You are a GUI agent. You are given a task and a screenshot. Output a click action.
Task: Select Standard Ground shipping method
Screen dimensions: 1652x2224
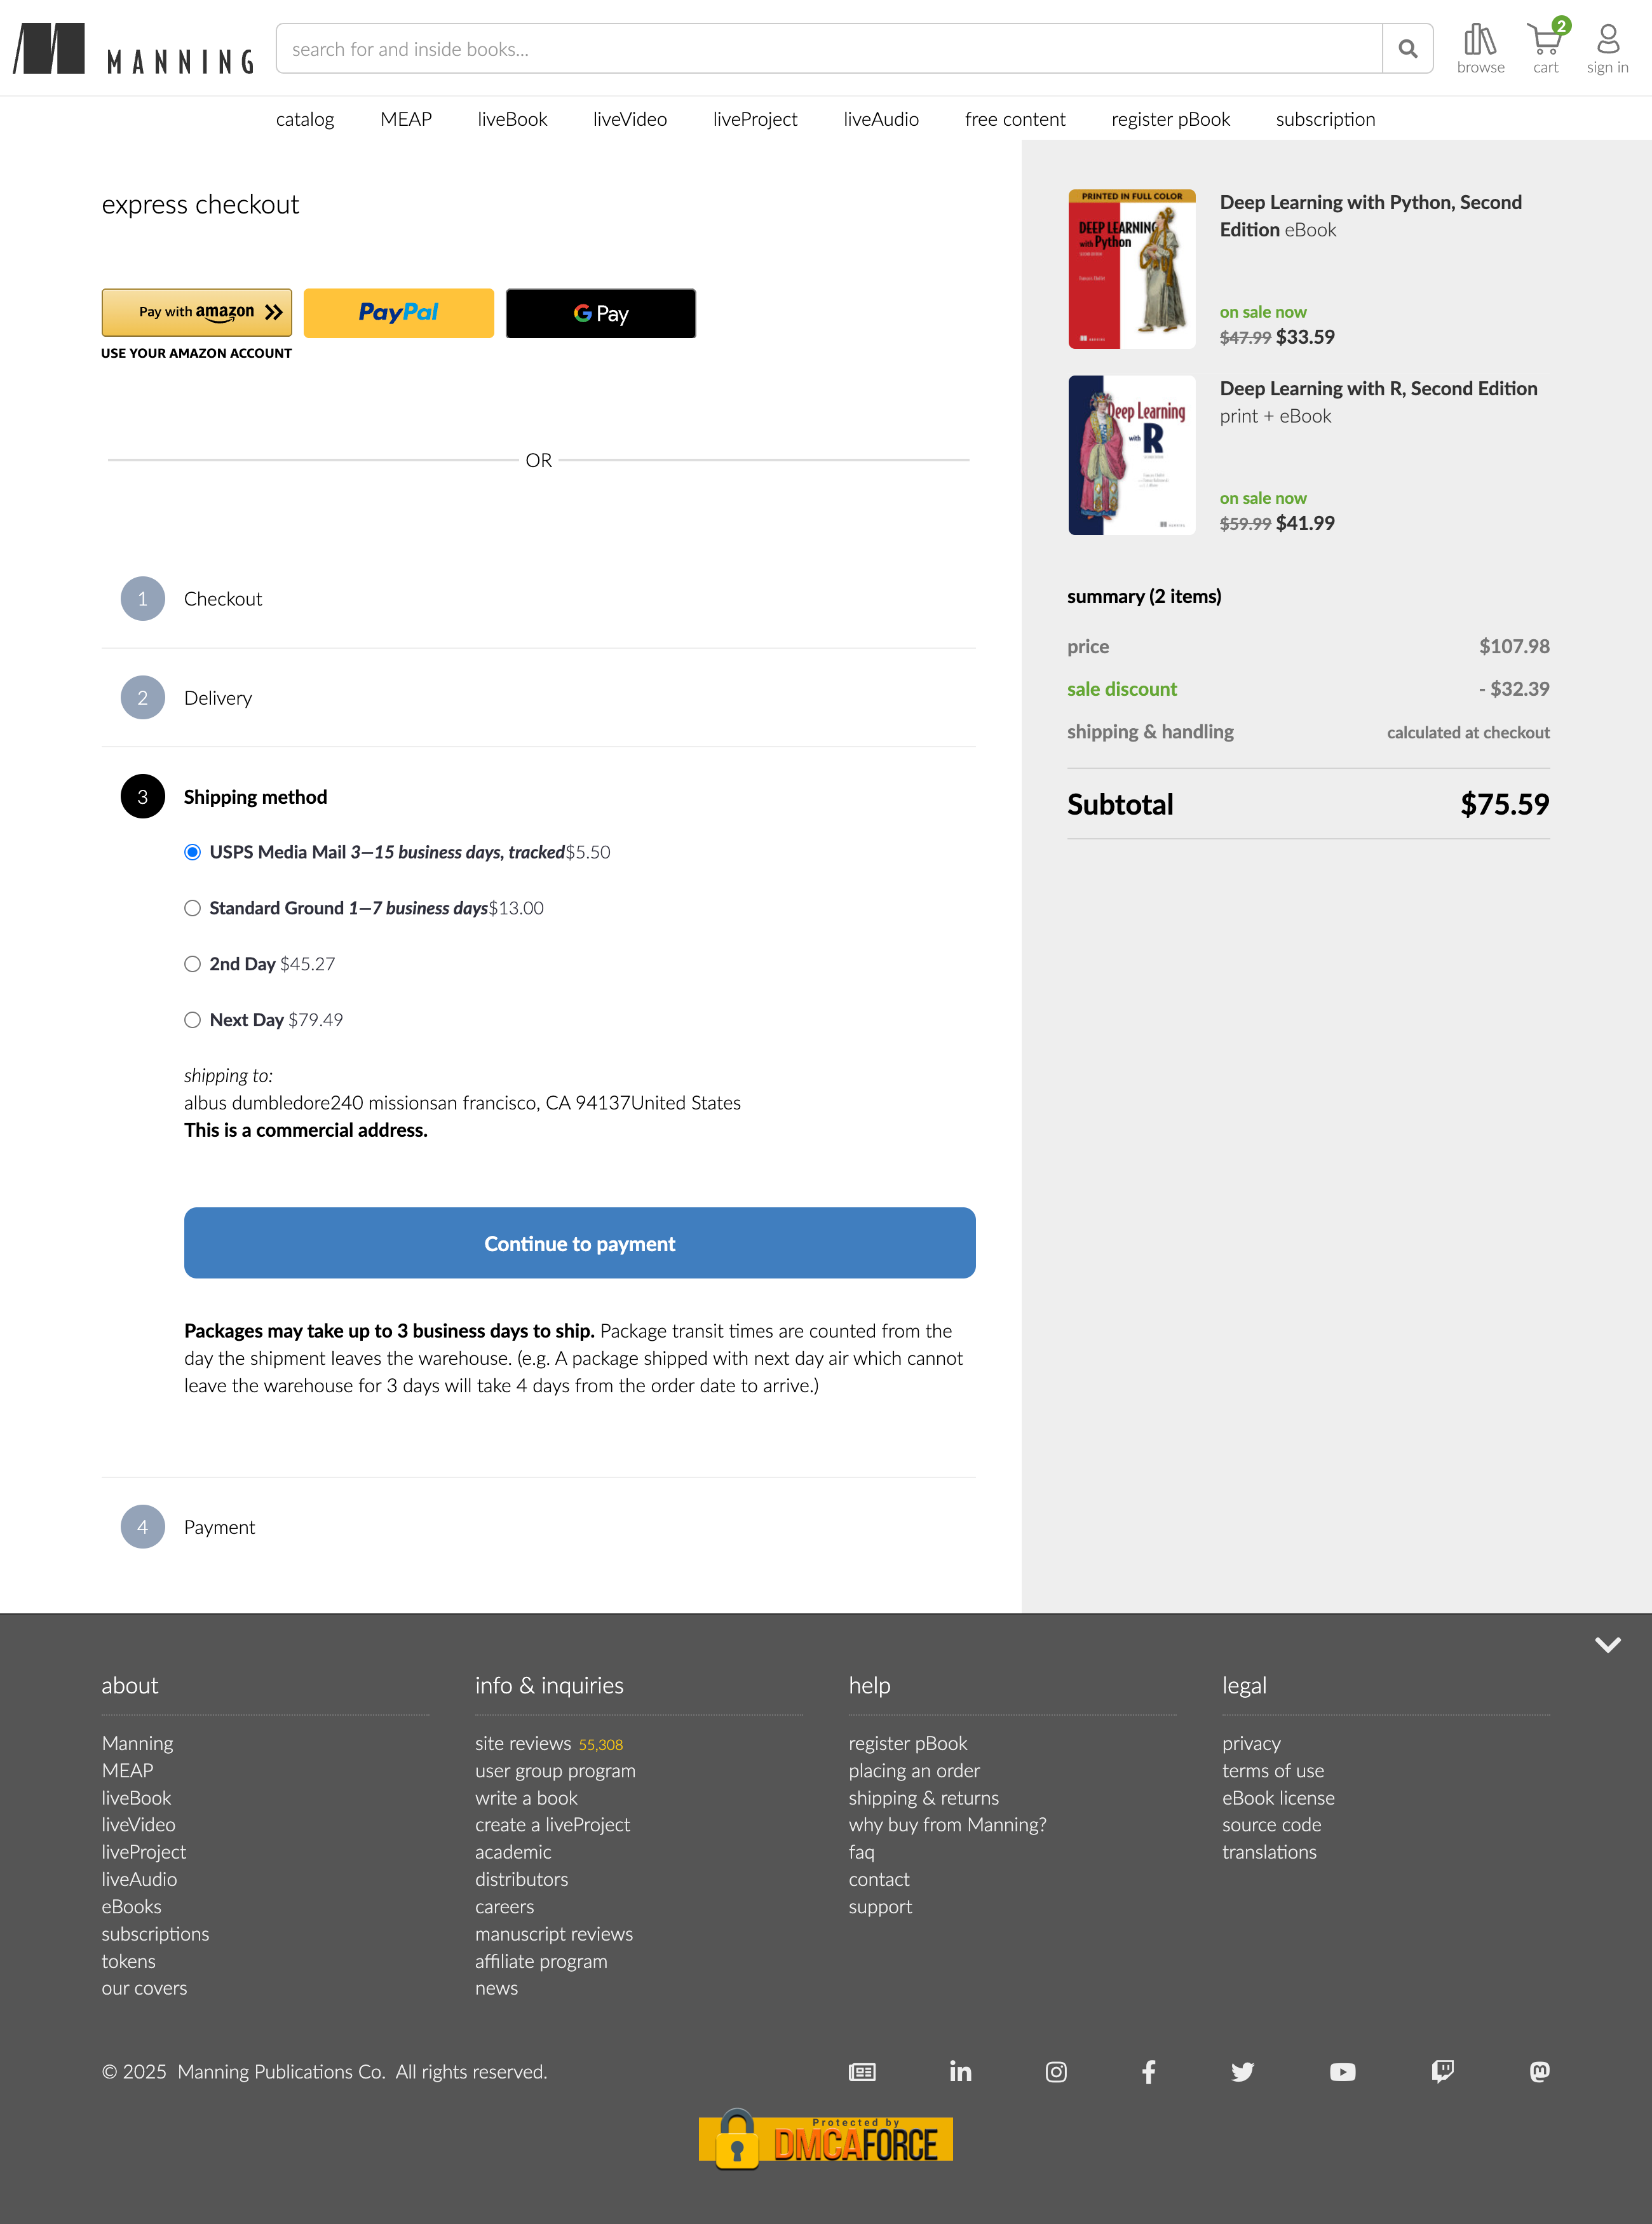click(x=192, y=907)
